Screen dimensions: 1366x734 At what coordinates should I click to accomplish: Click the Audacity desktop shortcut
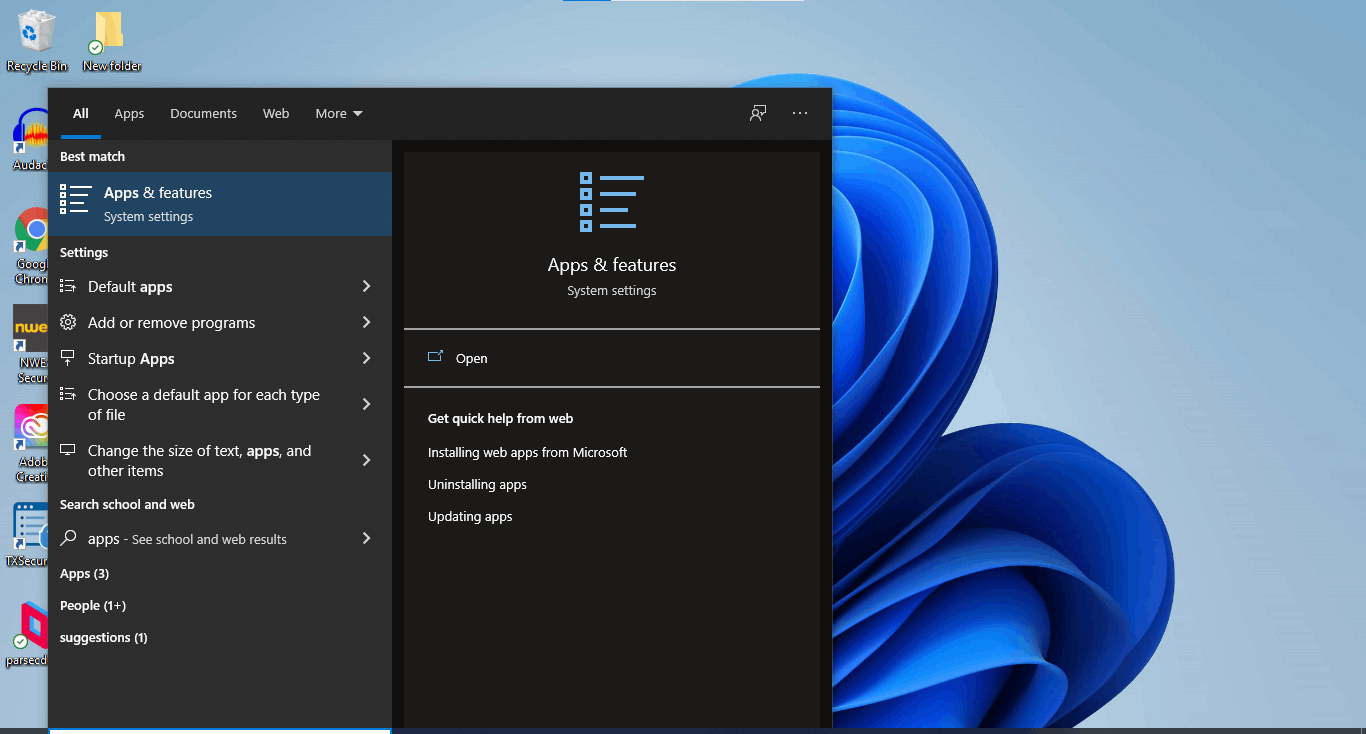[30, 140]
